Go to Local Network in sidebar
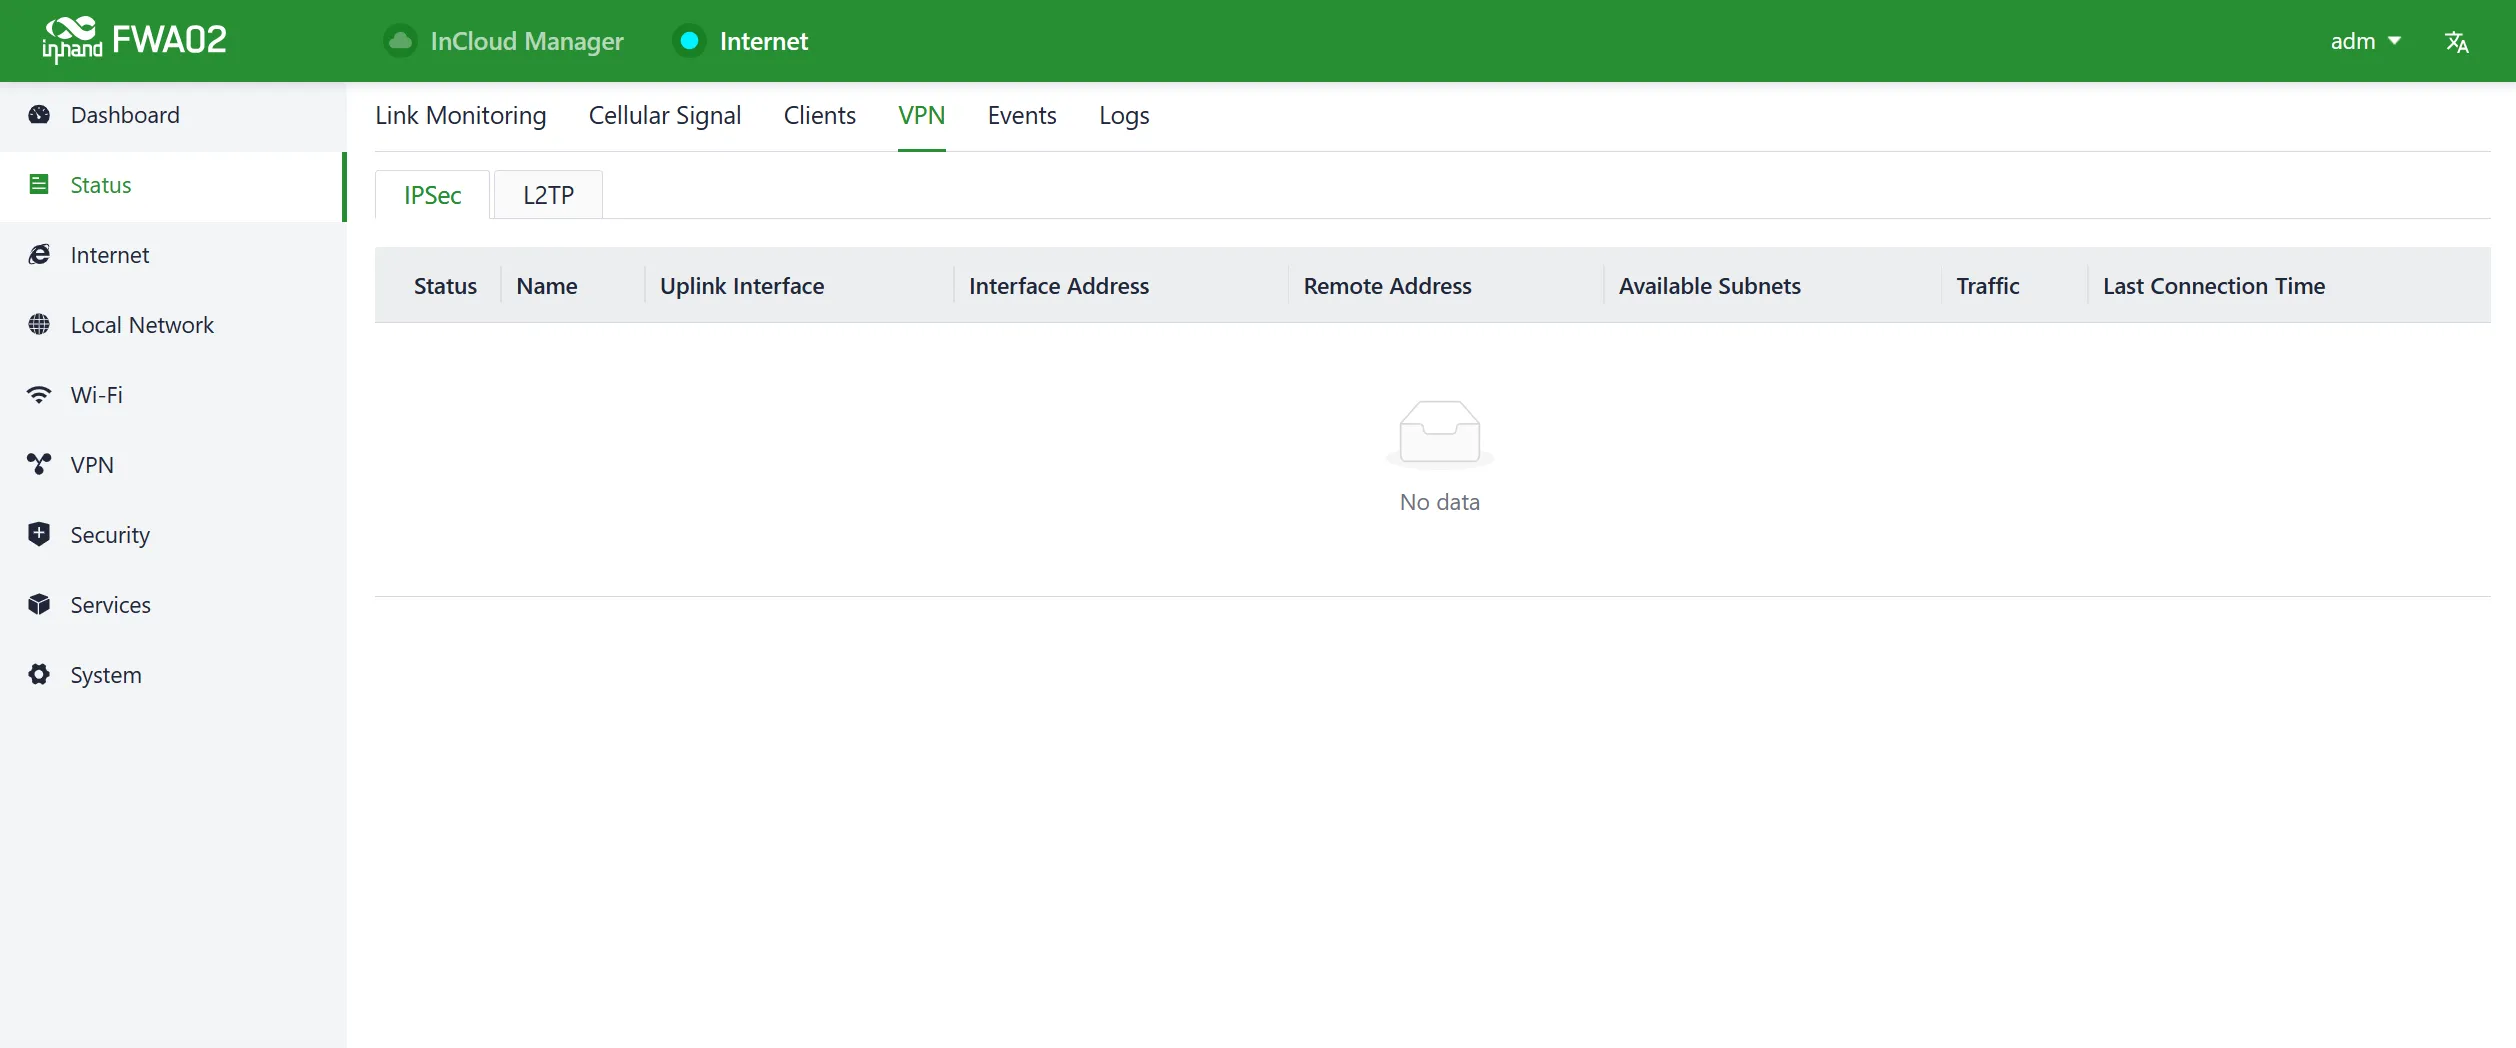2516x1048 pixels. [173, 326]
